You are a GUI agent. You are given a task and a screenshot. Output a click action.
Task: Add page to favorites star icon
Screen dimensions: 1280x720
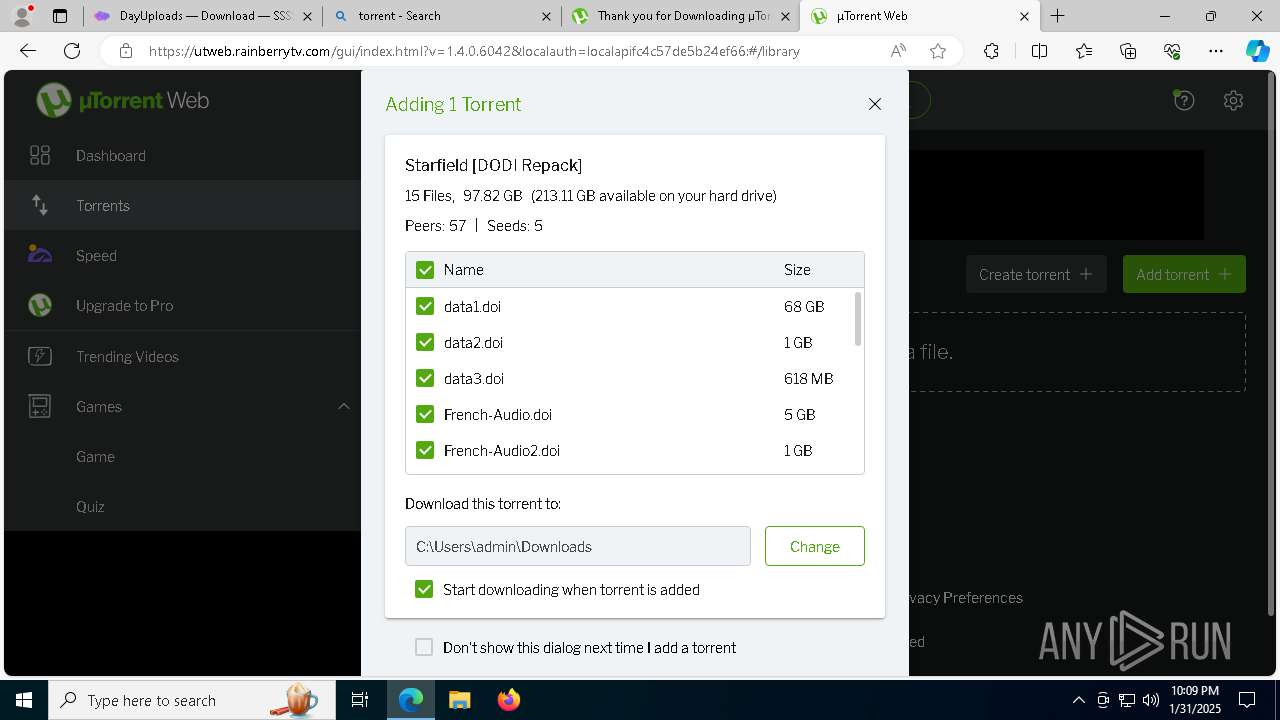point(938,51)
